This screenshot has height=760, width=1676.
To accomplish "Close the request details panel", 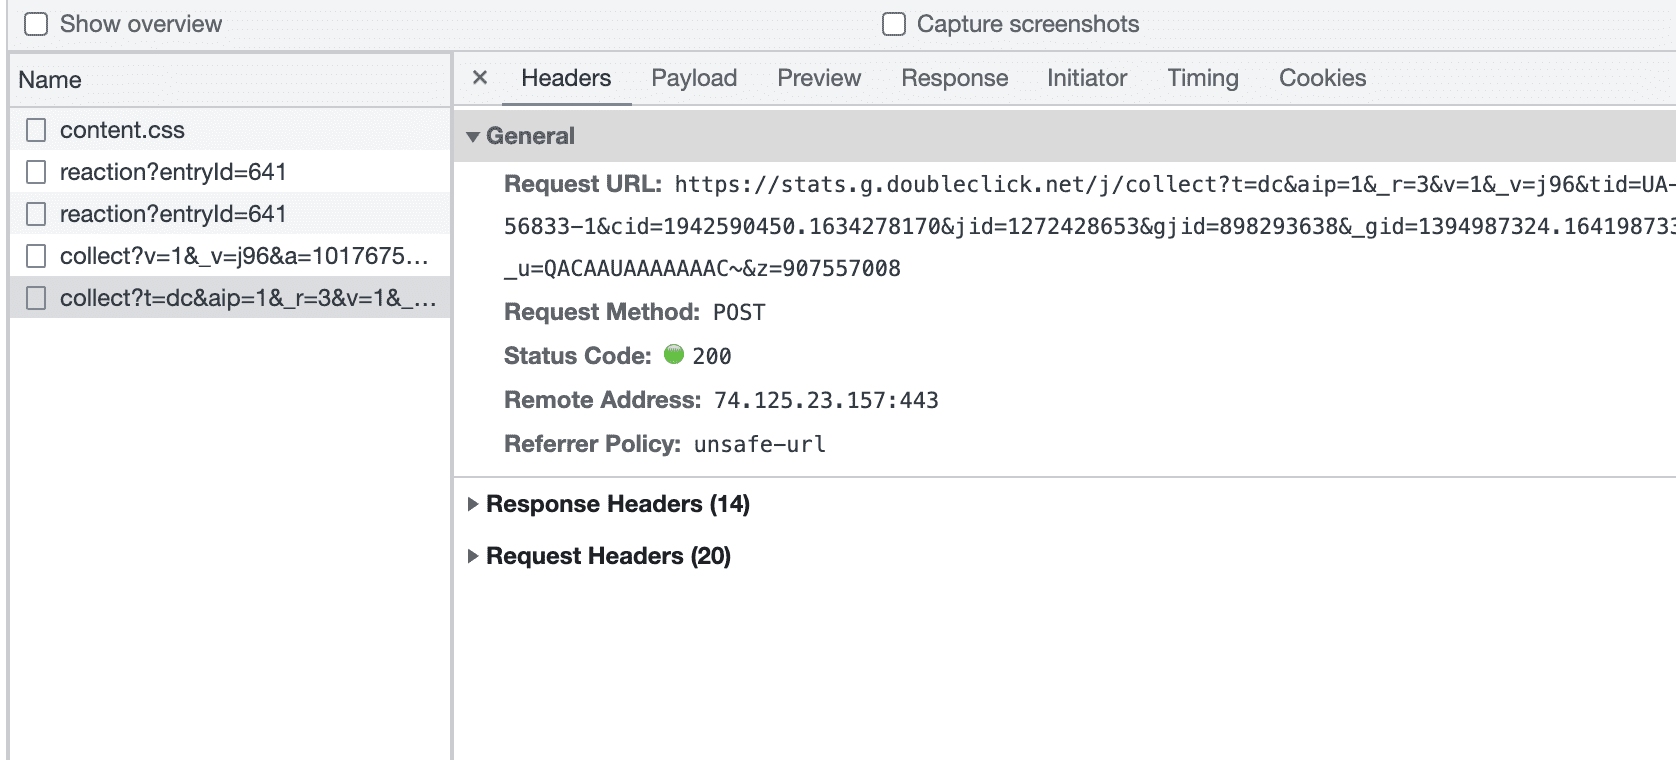I will pyautogui.click(x=480, y=78).
